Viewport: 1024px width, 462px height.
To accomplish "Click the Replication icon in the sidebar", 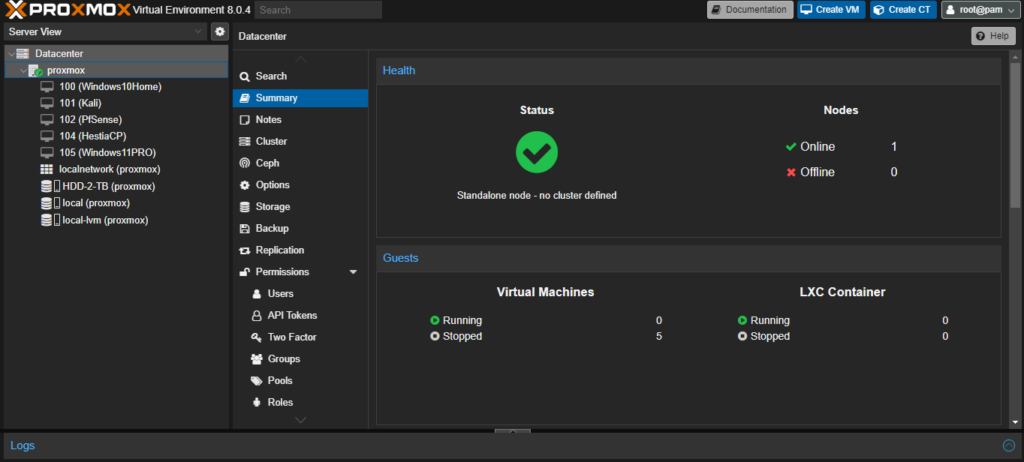I will click(x=245, y=250).
